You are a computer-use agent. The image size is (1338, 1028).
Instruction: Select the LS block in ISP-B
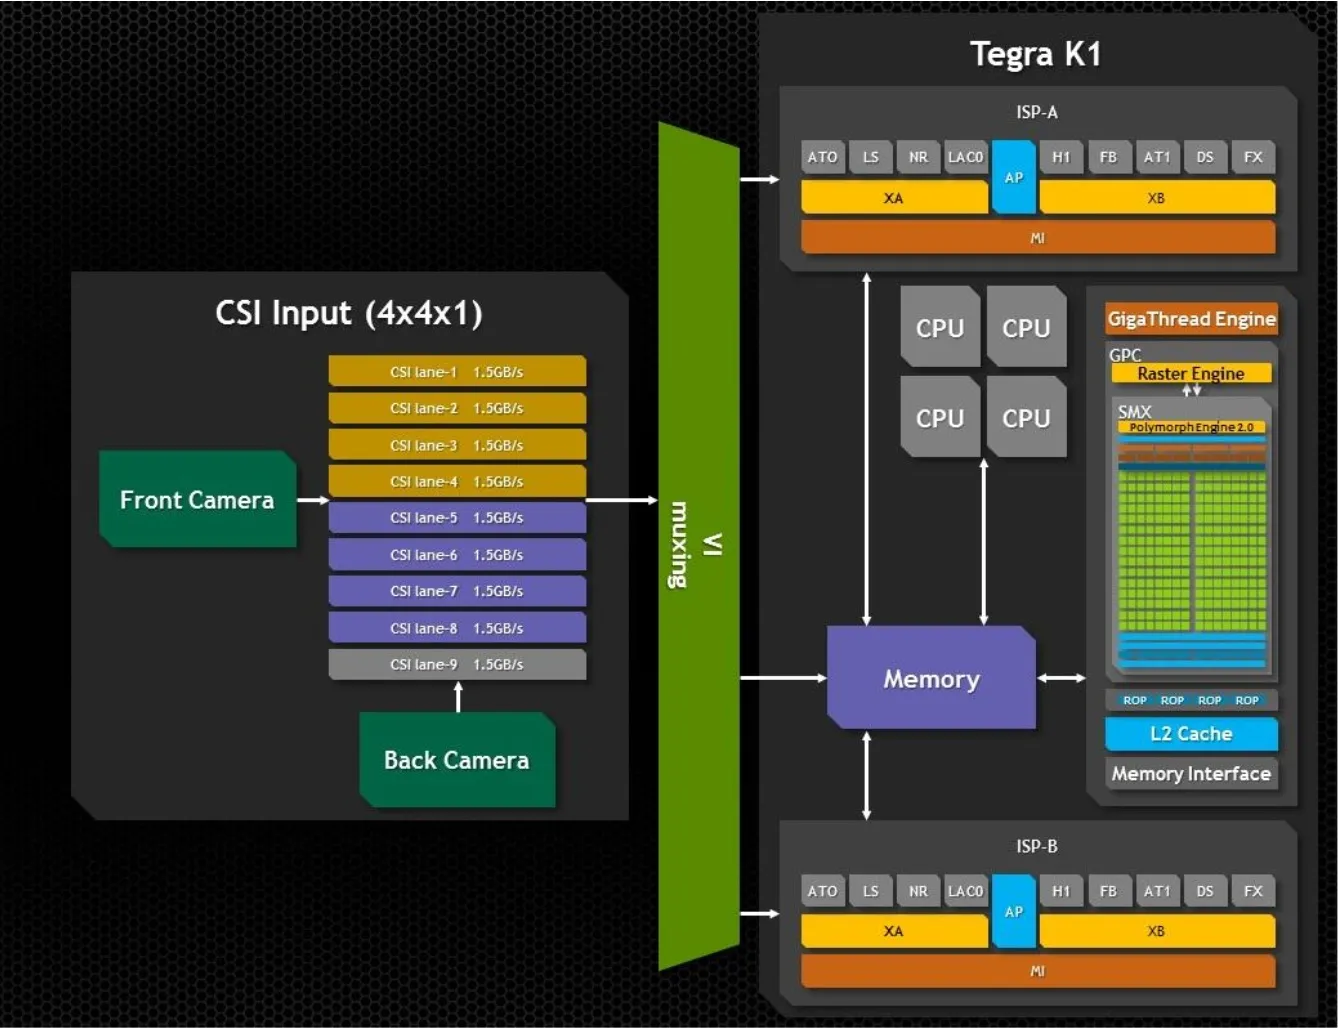[870, 891]
